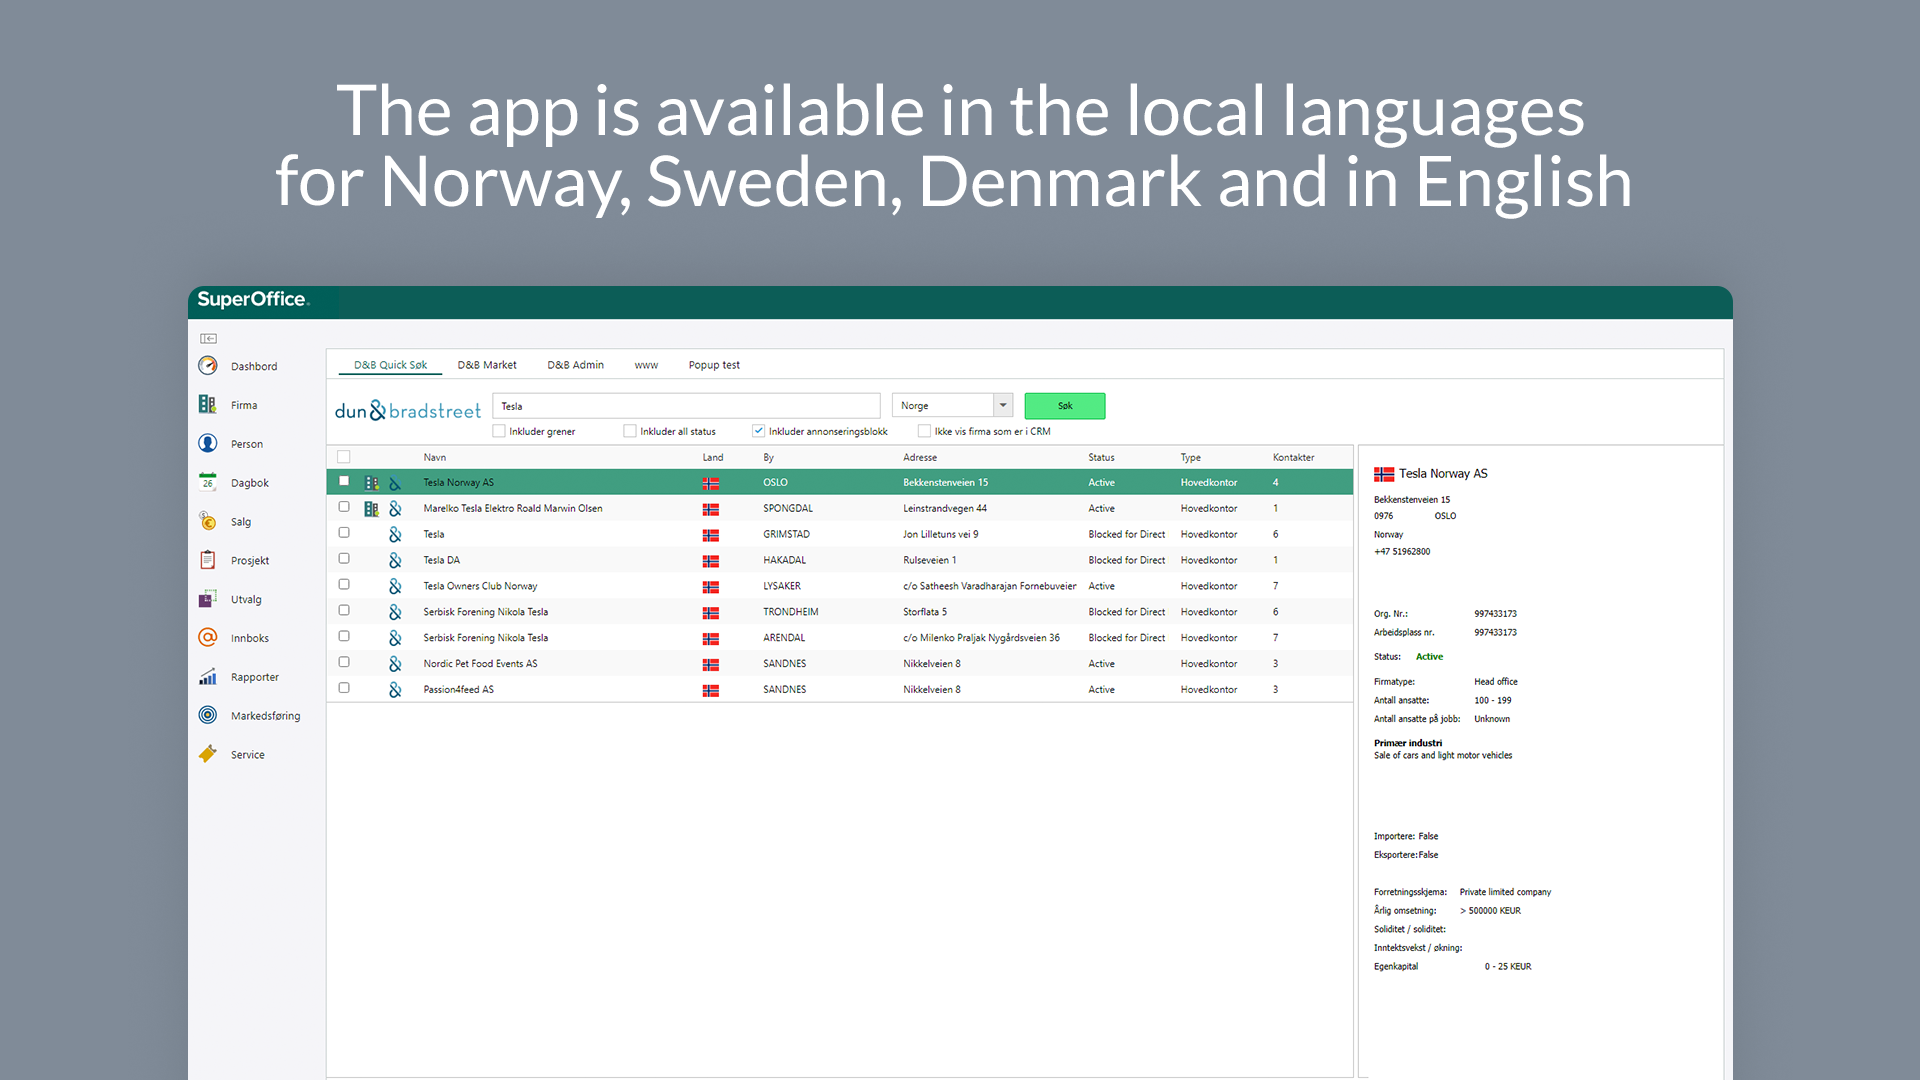Sort by Status column header
Image resolution: width=1920 pixels, height=1080 pixels.
(1101, 457)
